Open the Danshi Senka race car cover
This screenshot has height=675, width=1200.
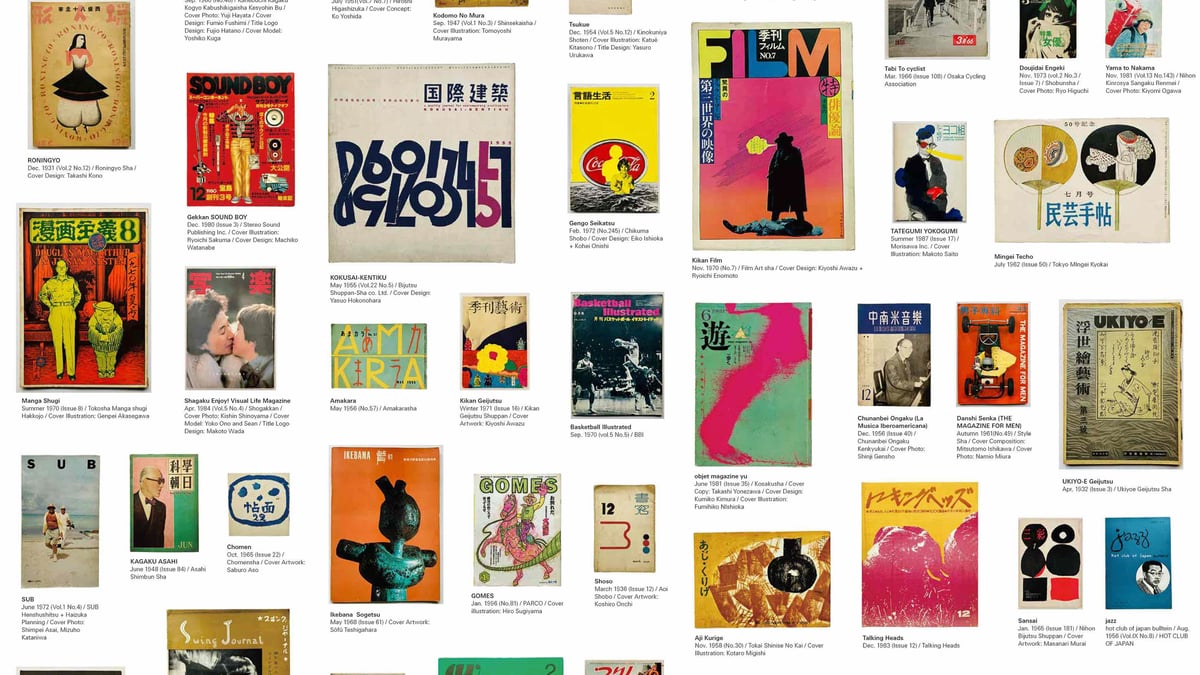click(x=993, y=355)
